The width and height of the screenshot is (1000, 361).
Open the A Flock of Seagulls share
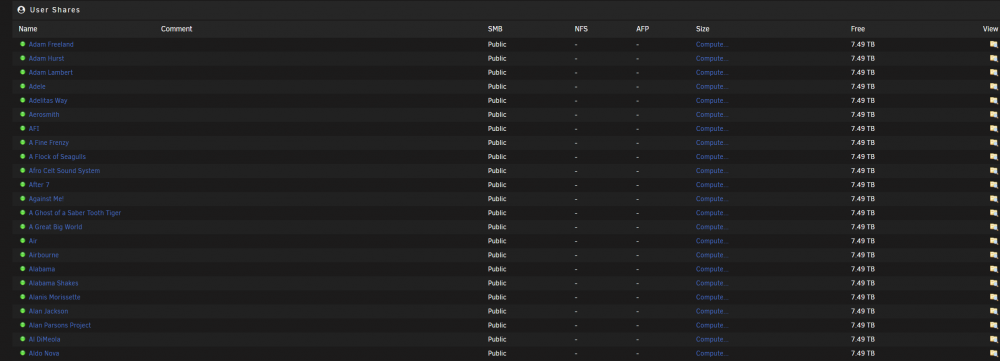(57, 157)
